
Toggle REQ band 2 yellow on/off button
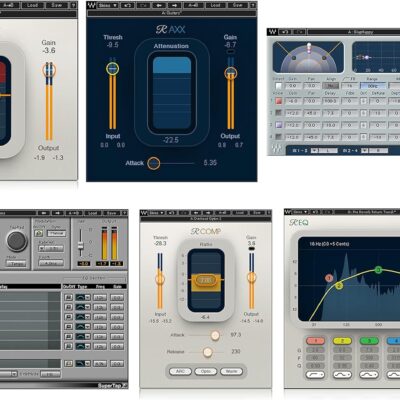coord(342,341)
